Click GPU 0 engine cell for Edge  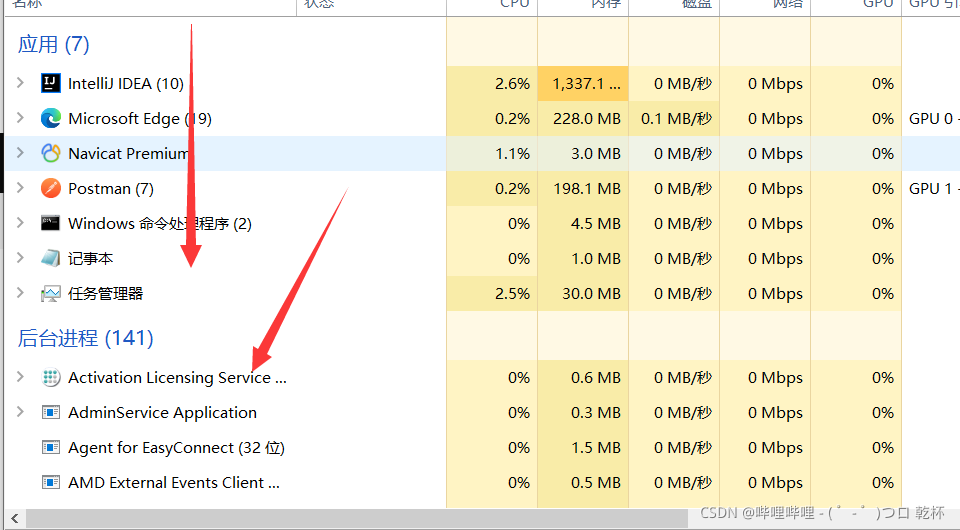pos(934,118)
